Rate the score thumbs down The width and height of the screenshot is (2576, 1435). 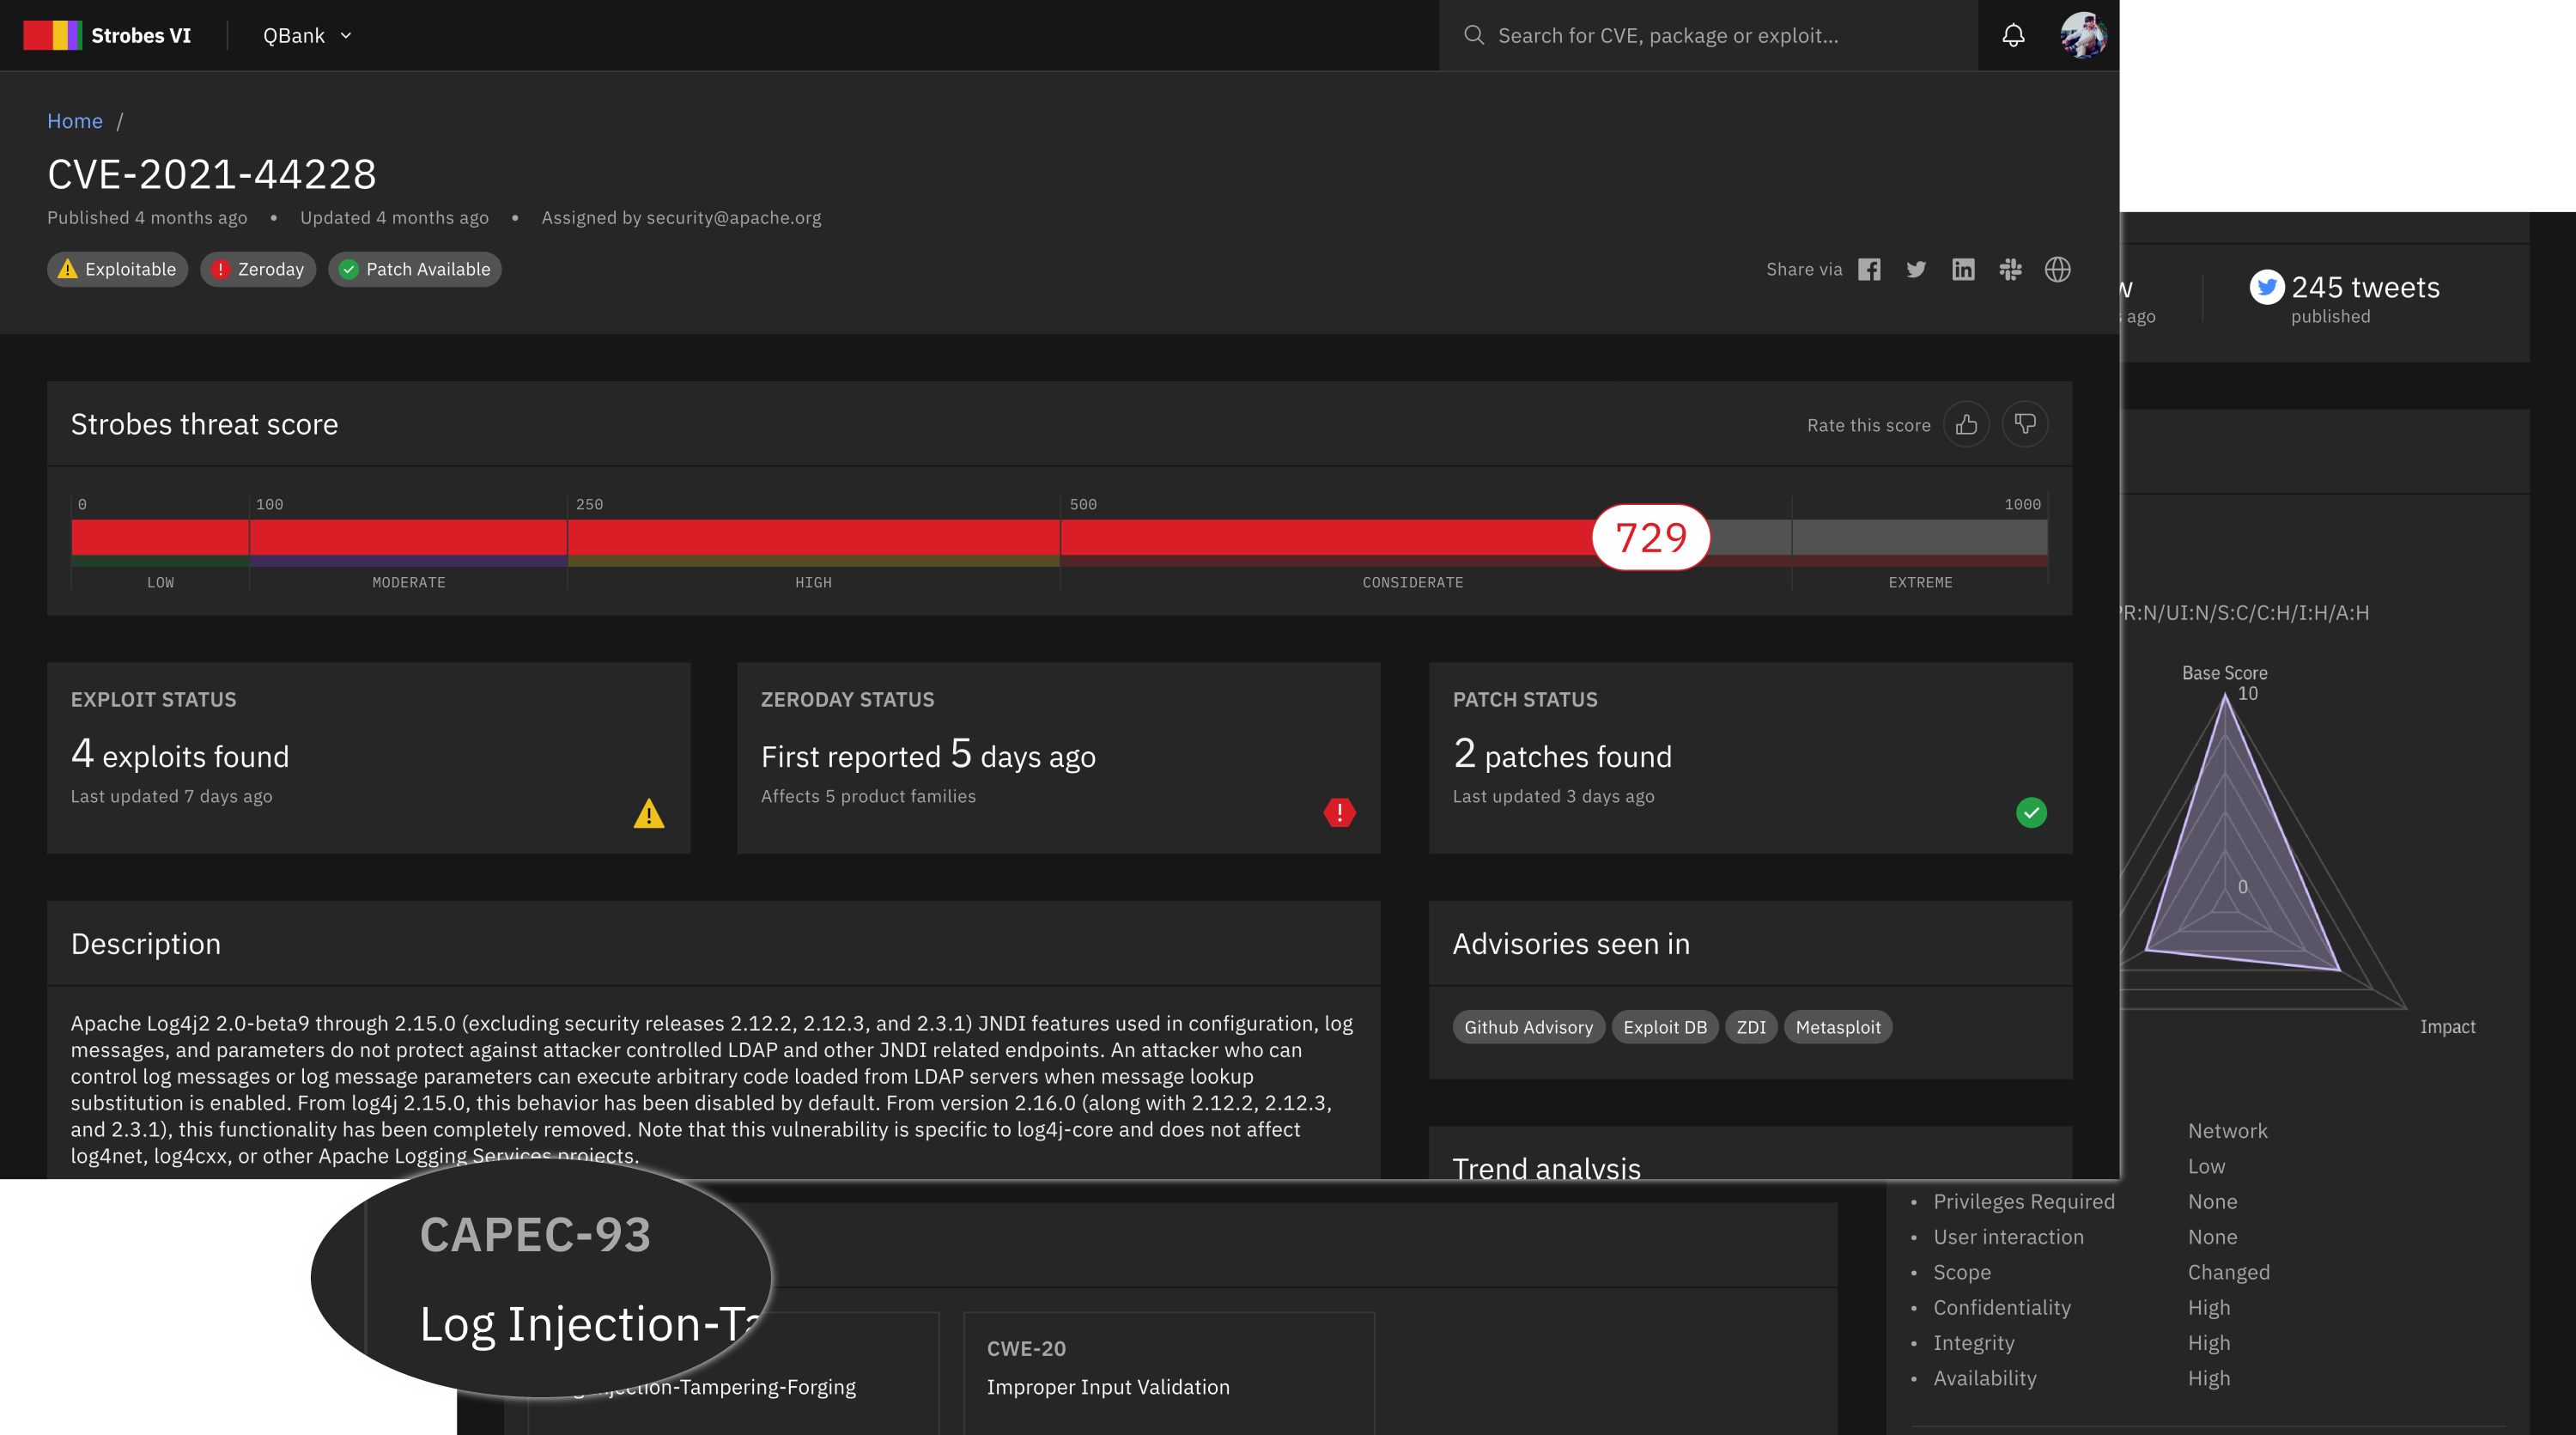tap(2025, 424)
